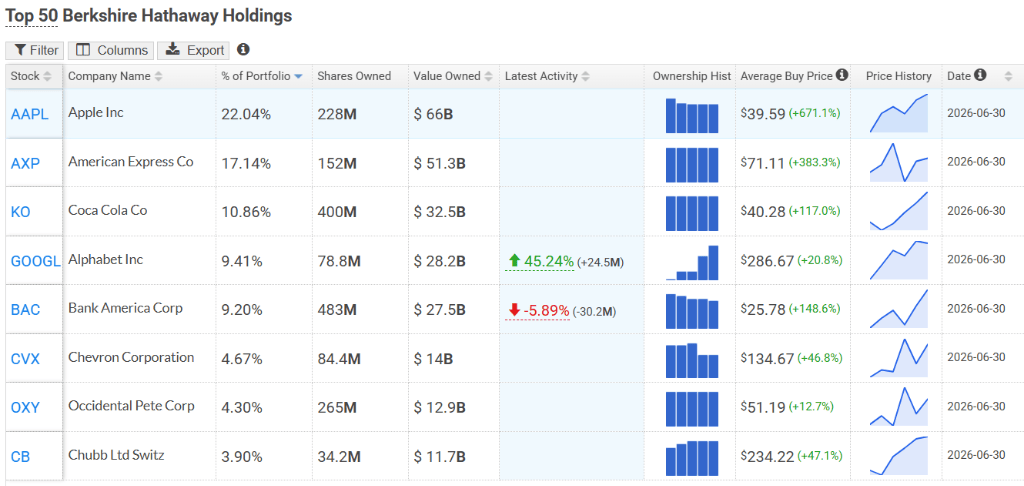Open KO ticker link
1024x486 pixels.
(21, 212)
